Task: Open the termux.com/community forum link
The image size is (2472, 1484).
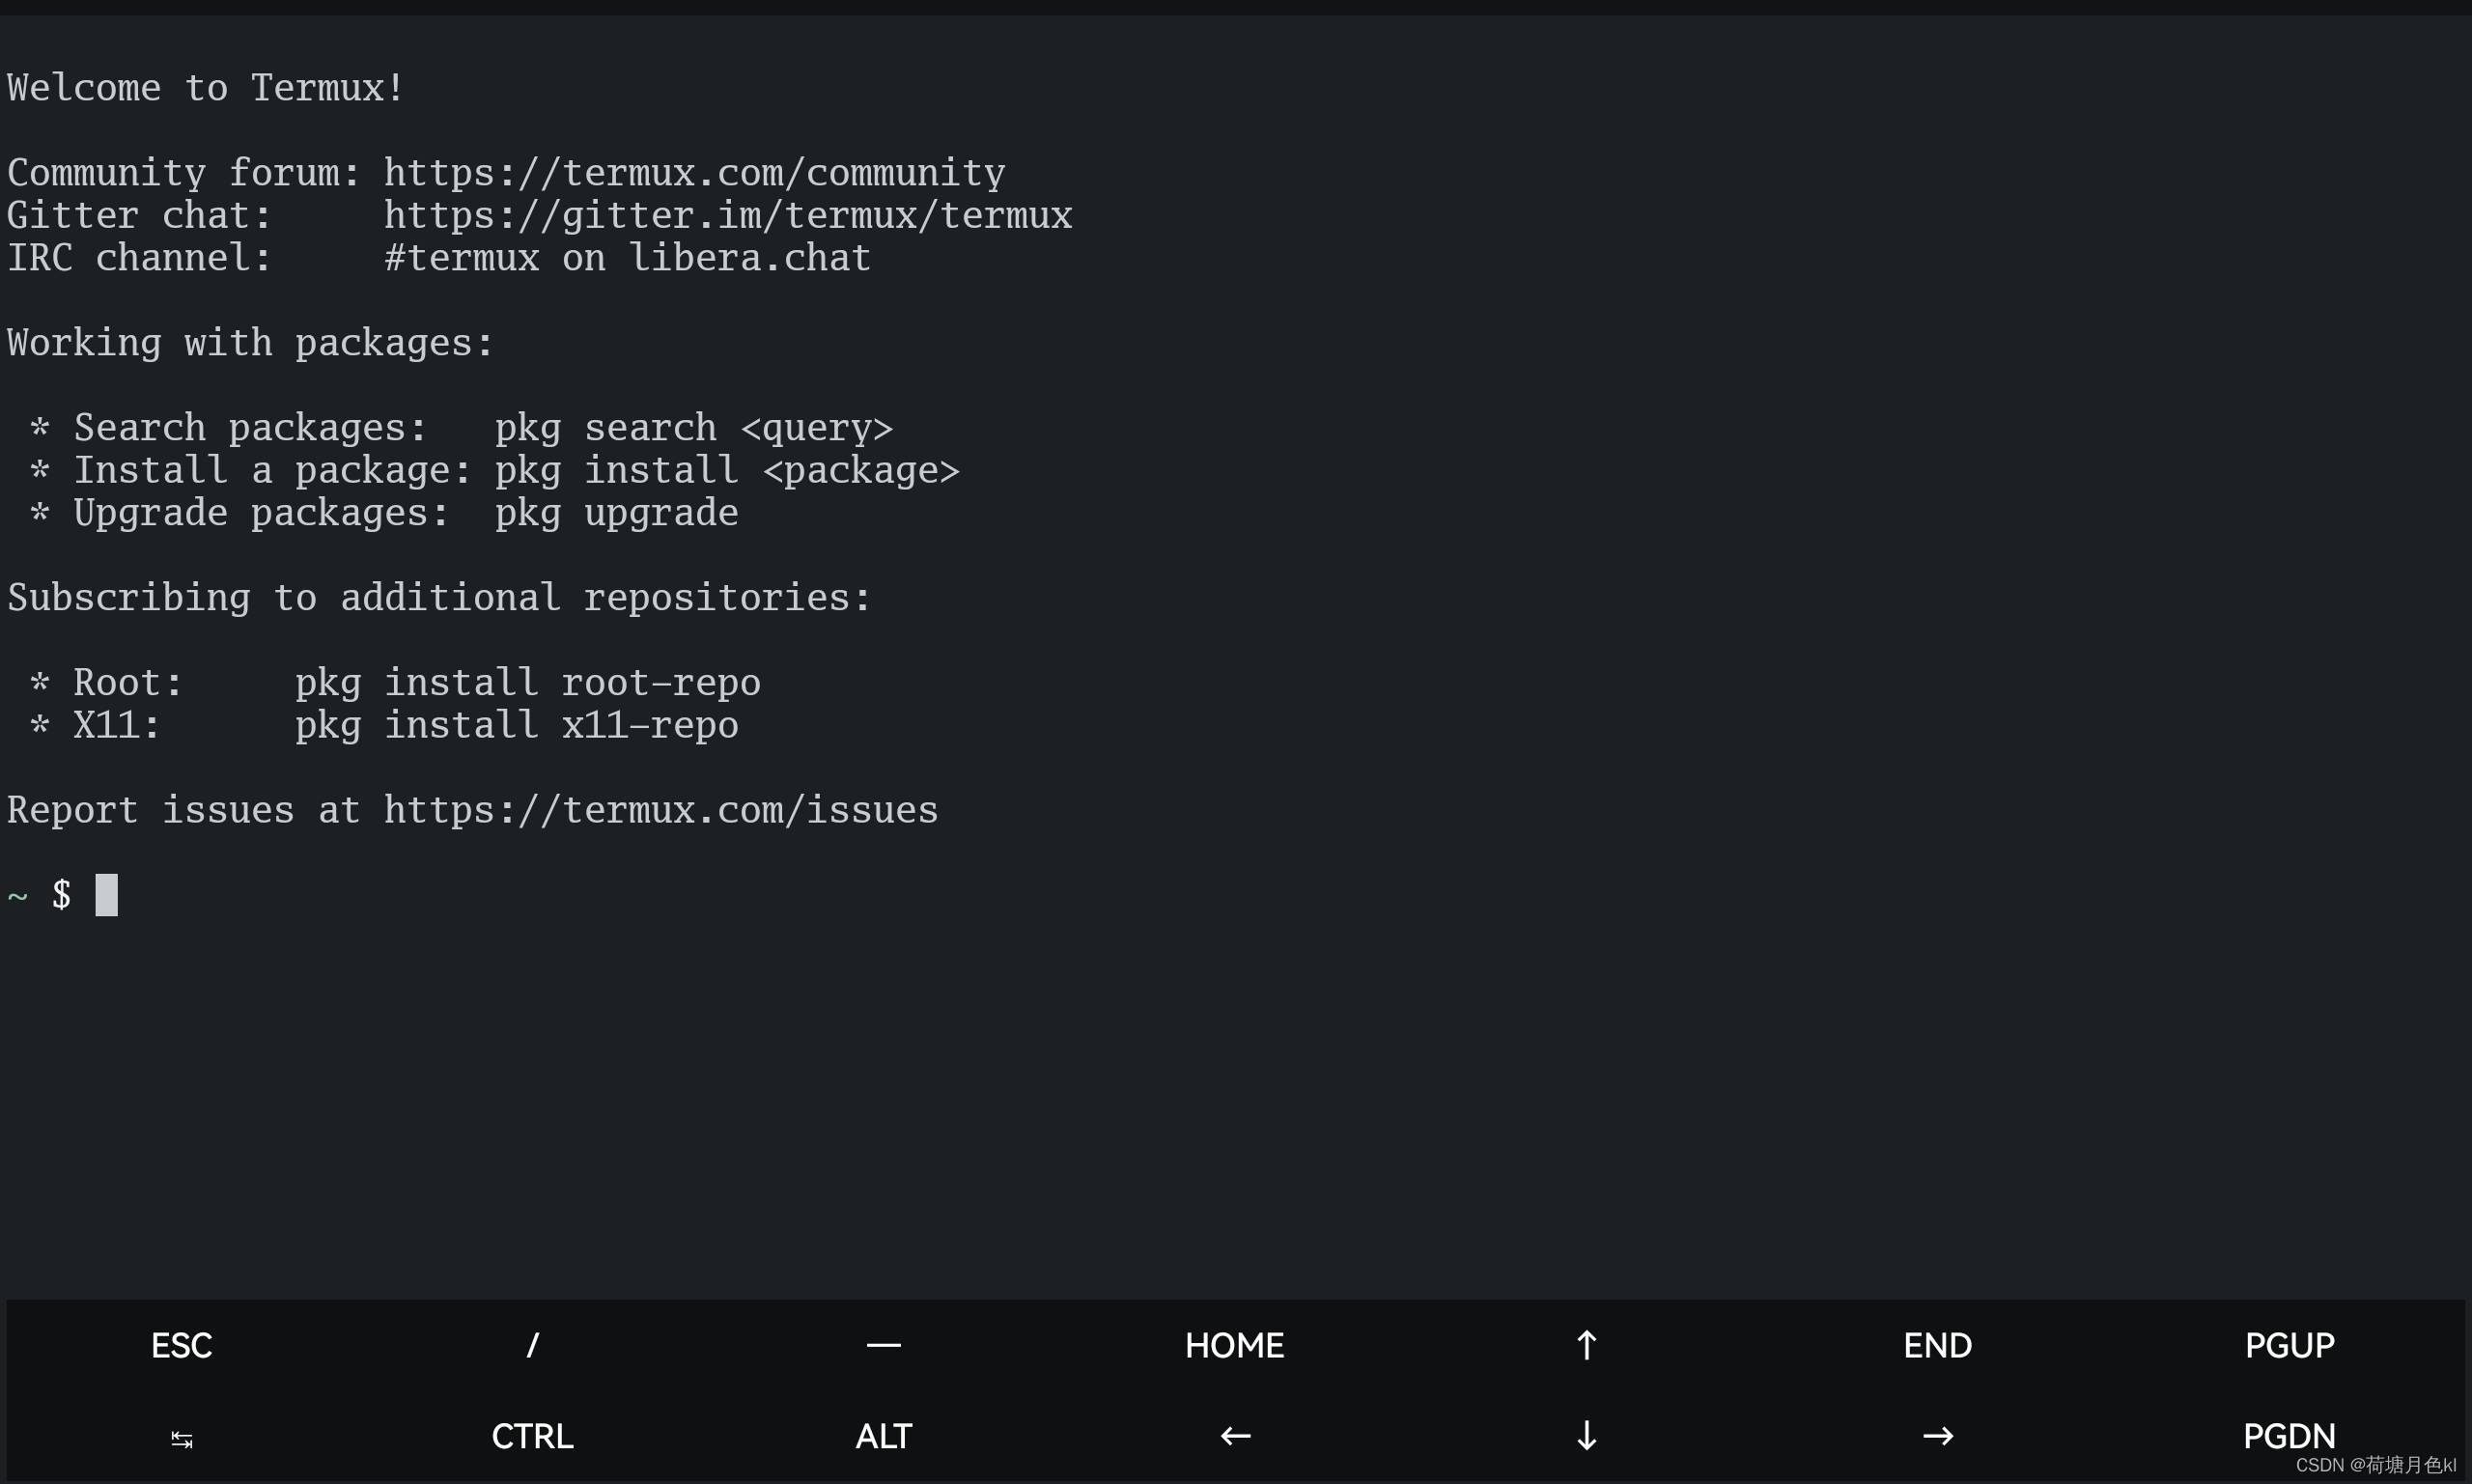Action: click(x=694, y=173)
